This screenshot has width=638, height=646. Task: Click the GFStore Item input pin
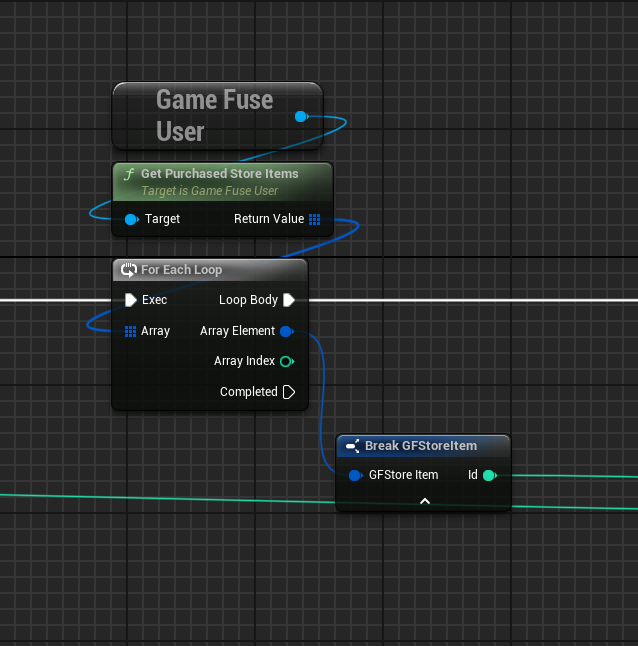355,475
